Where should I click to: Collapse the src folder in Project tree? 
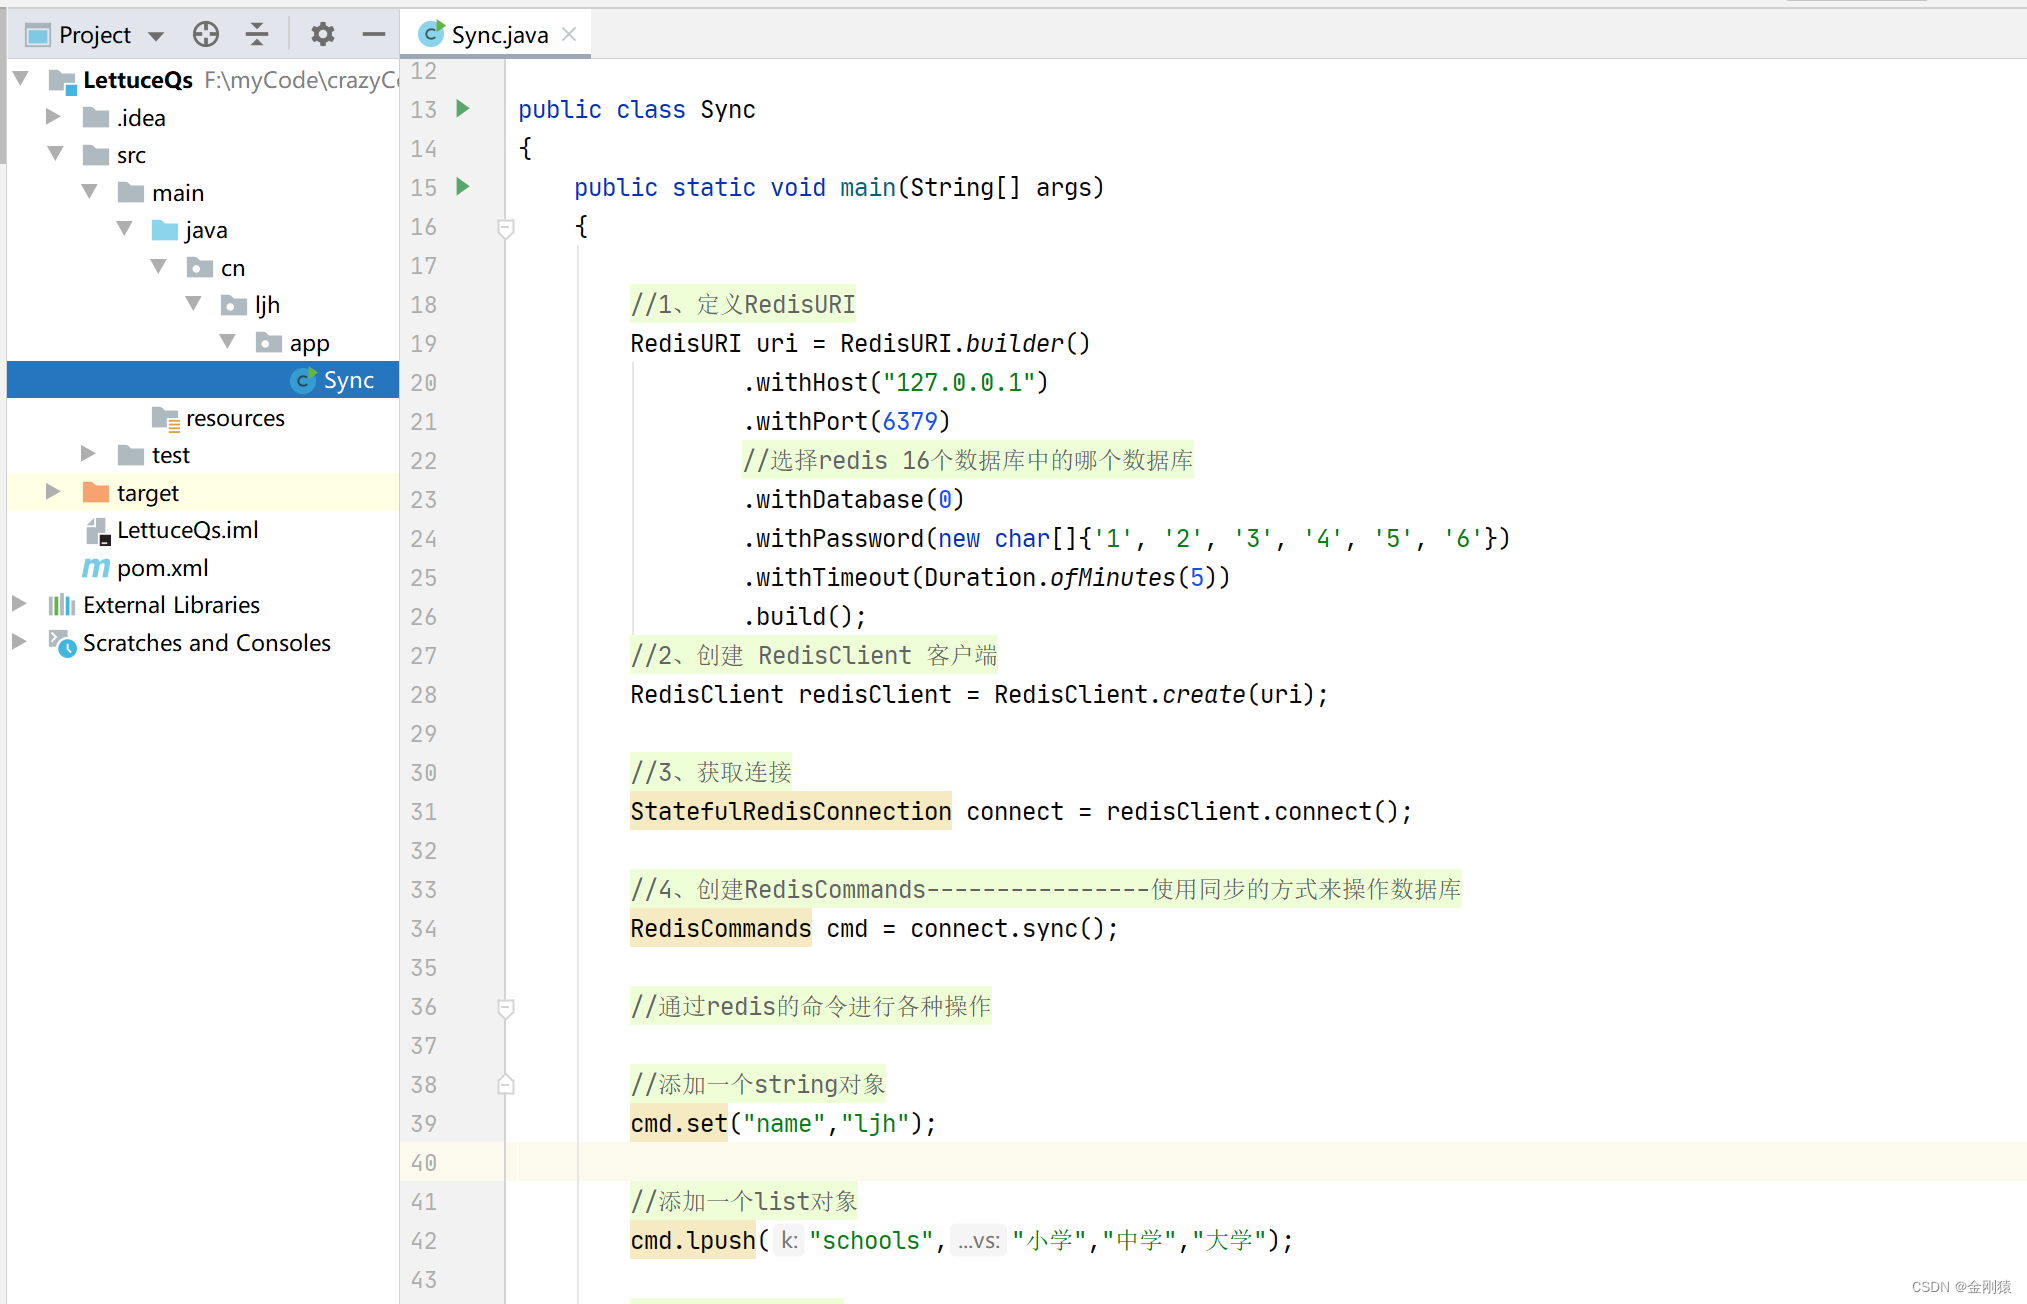pyautogui.click(x=56, y=154)
